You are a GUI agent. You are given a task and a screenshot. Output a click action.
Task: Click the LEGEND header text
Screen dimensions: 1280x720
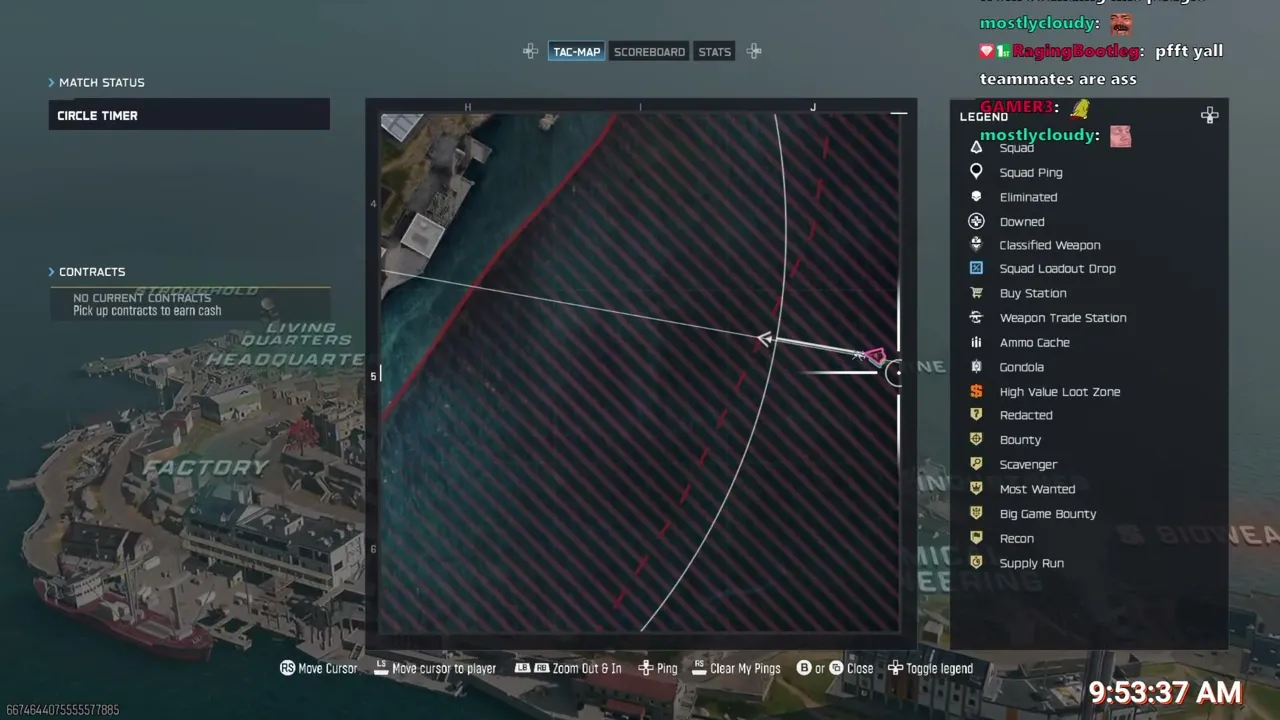tap(984, 117)
